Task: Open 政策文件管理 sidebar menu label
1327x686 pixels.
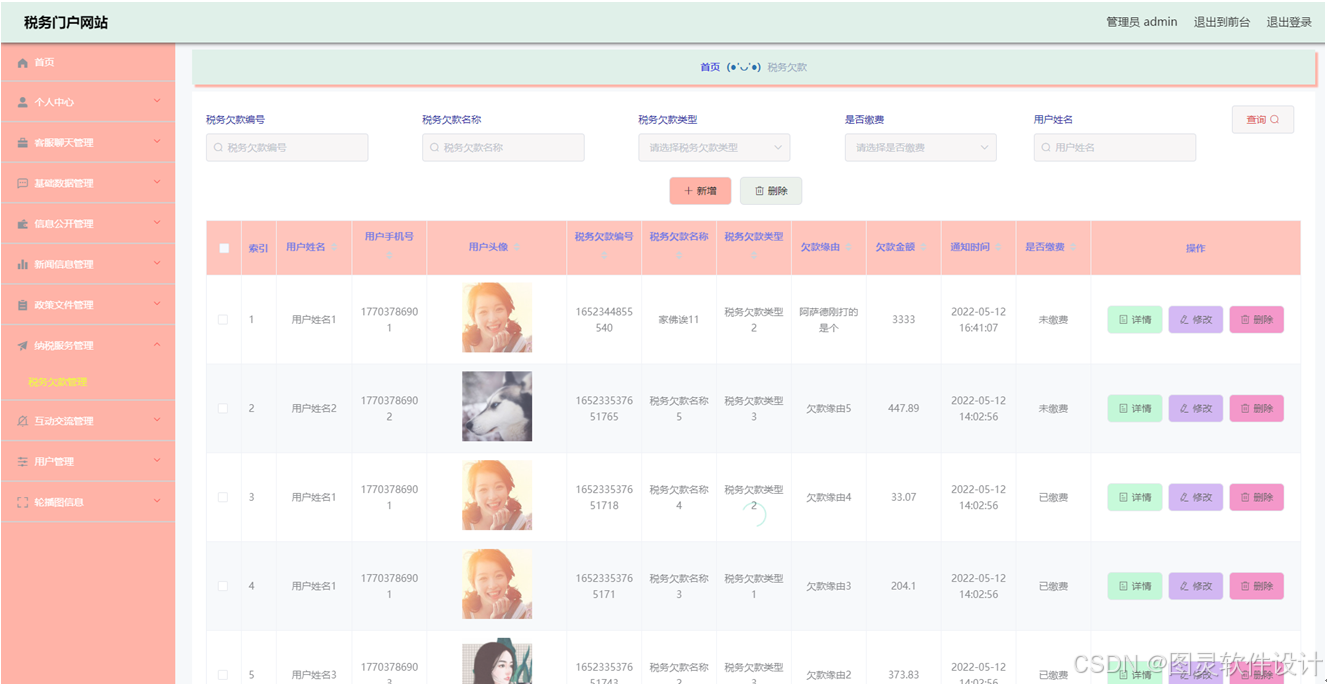Action: coord(64,305)
